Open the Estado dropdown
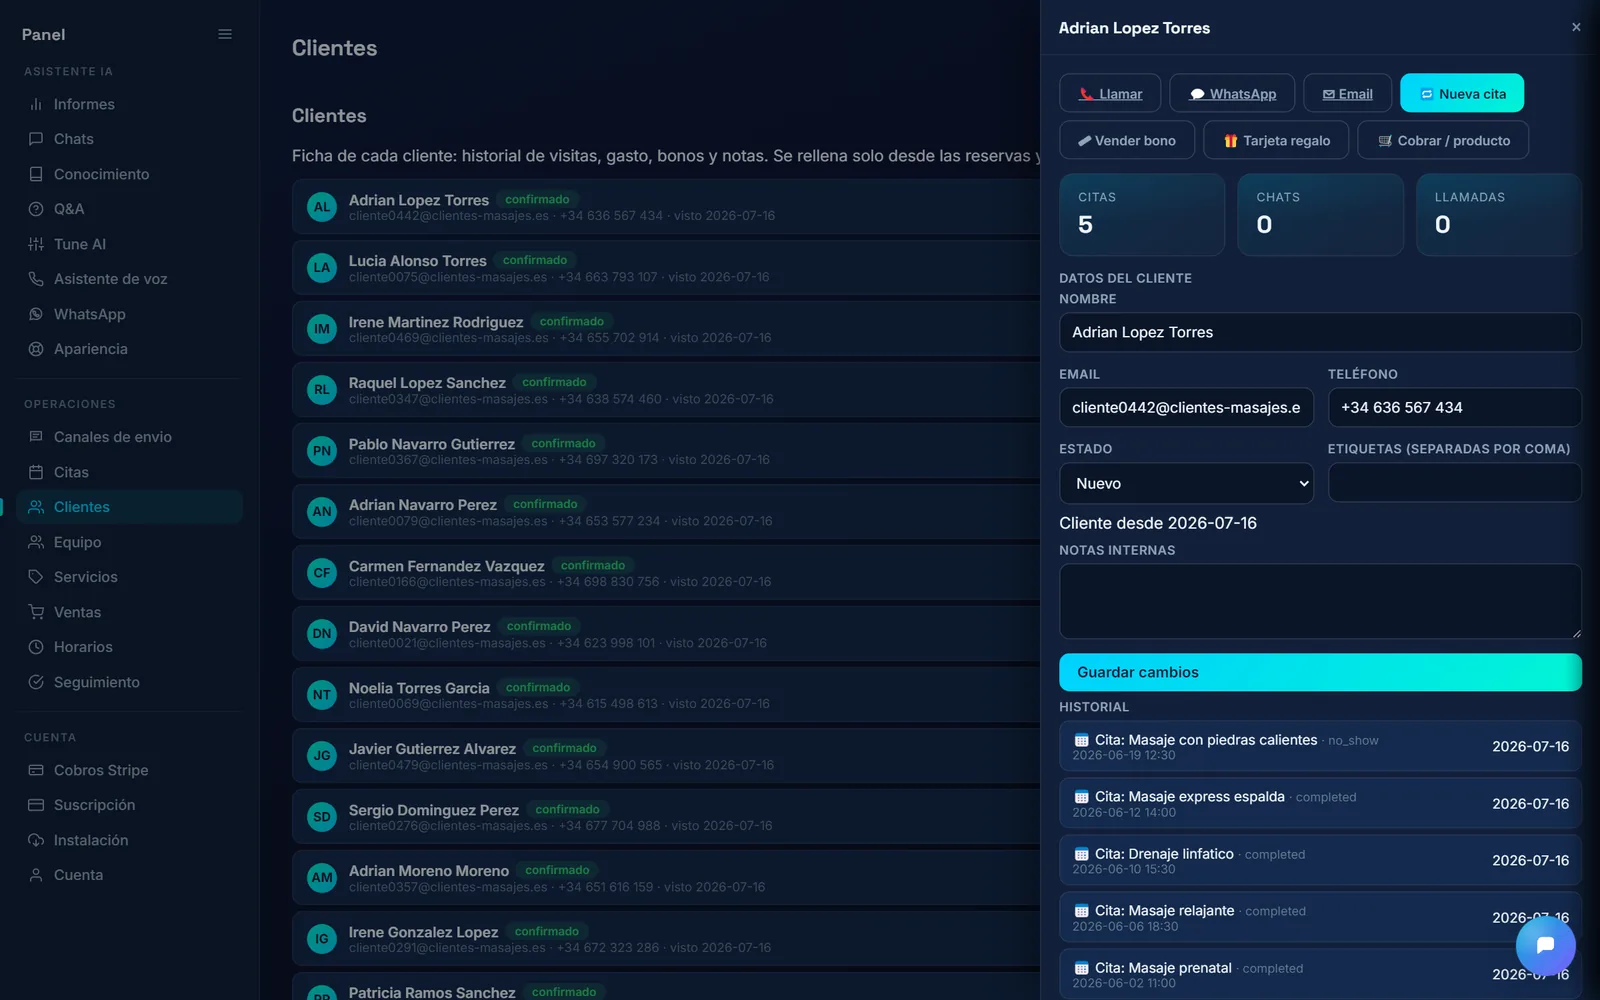 [x=1186, y=483]
